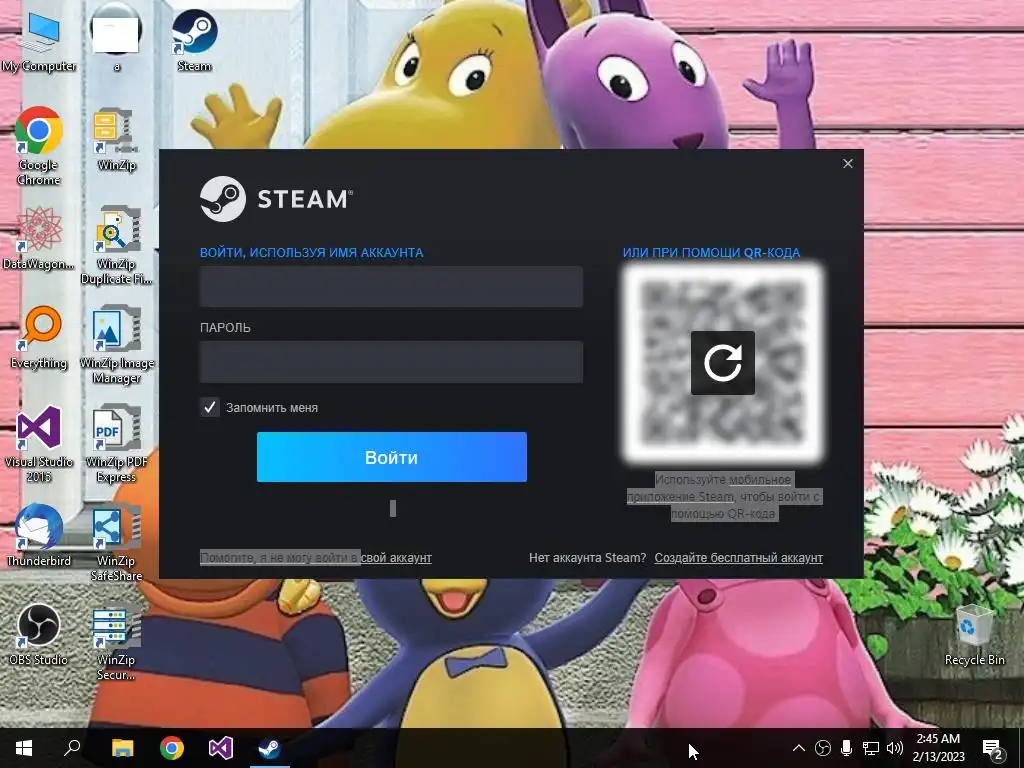The width and height of the screenshot is (1024, 768).
Task: Select WinZip Image Manager shortcut
Action: (116, 345)
